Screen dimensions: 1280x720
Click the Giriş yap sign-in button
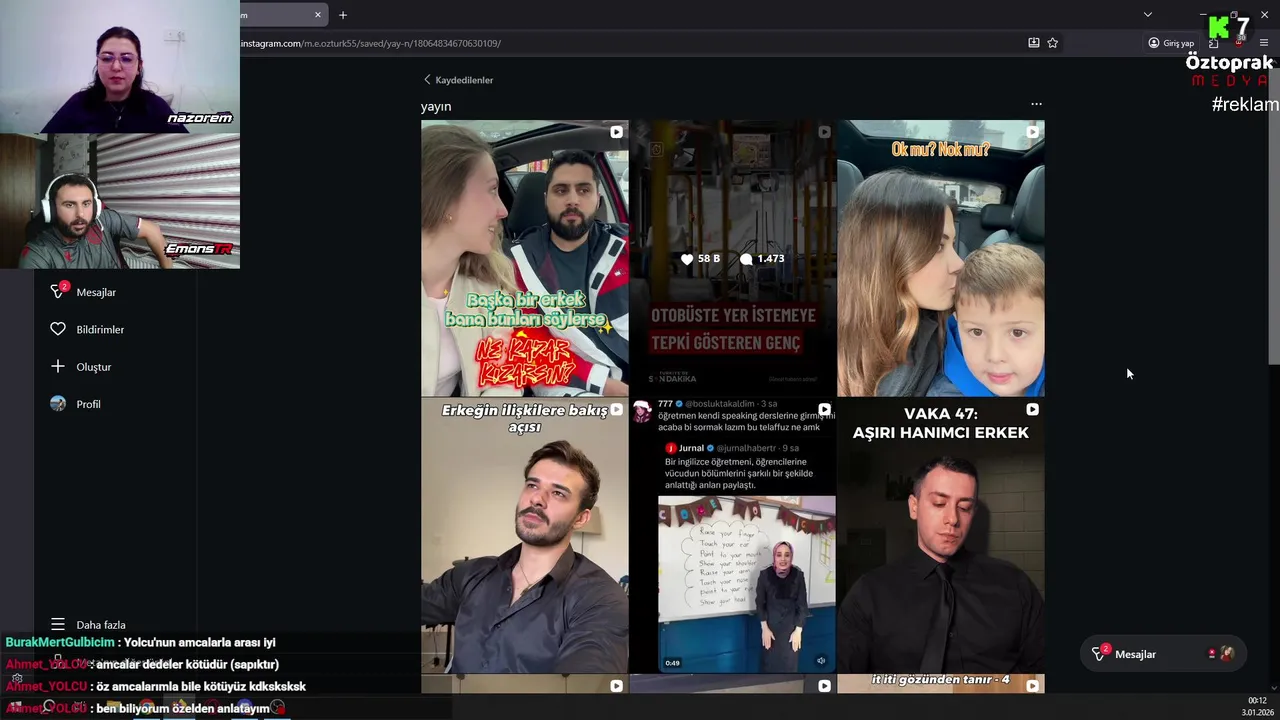tap(1171, 43)
